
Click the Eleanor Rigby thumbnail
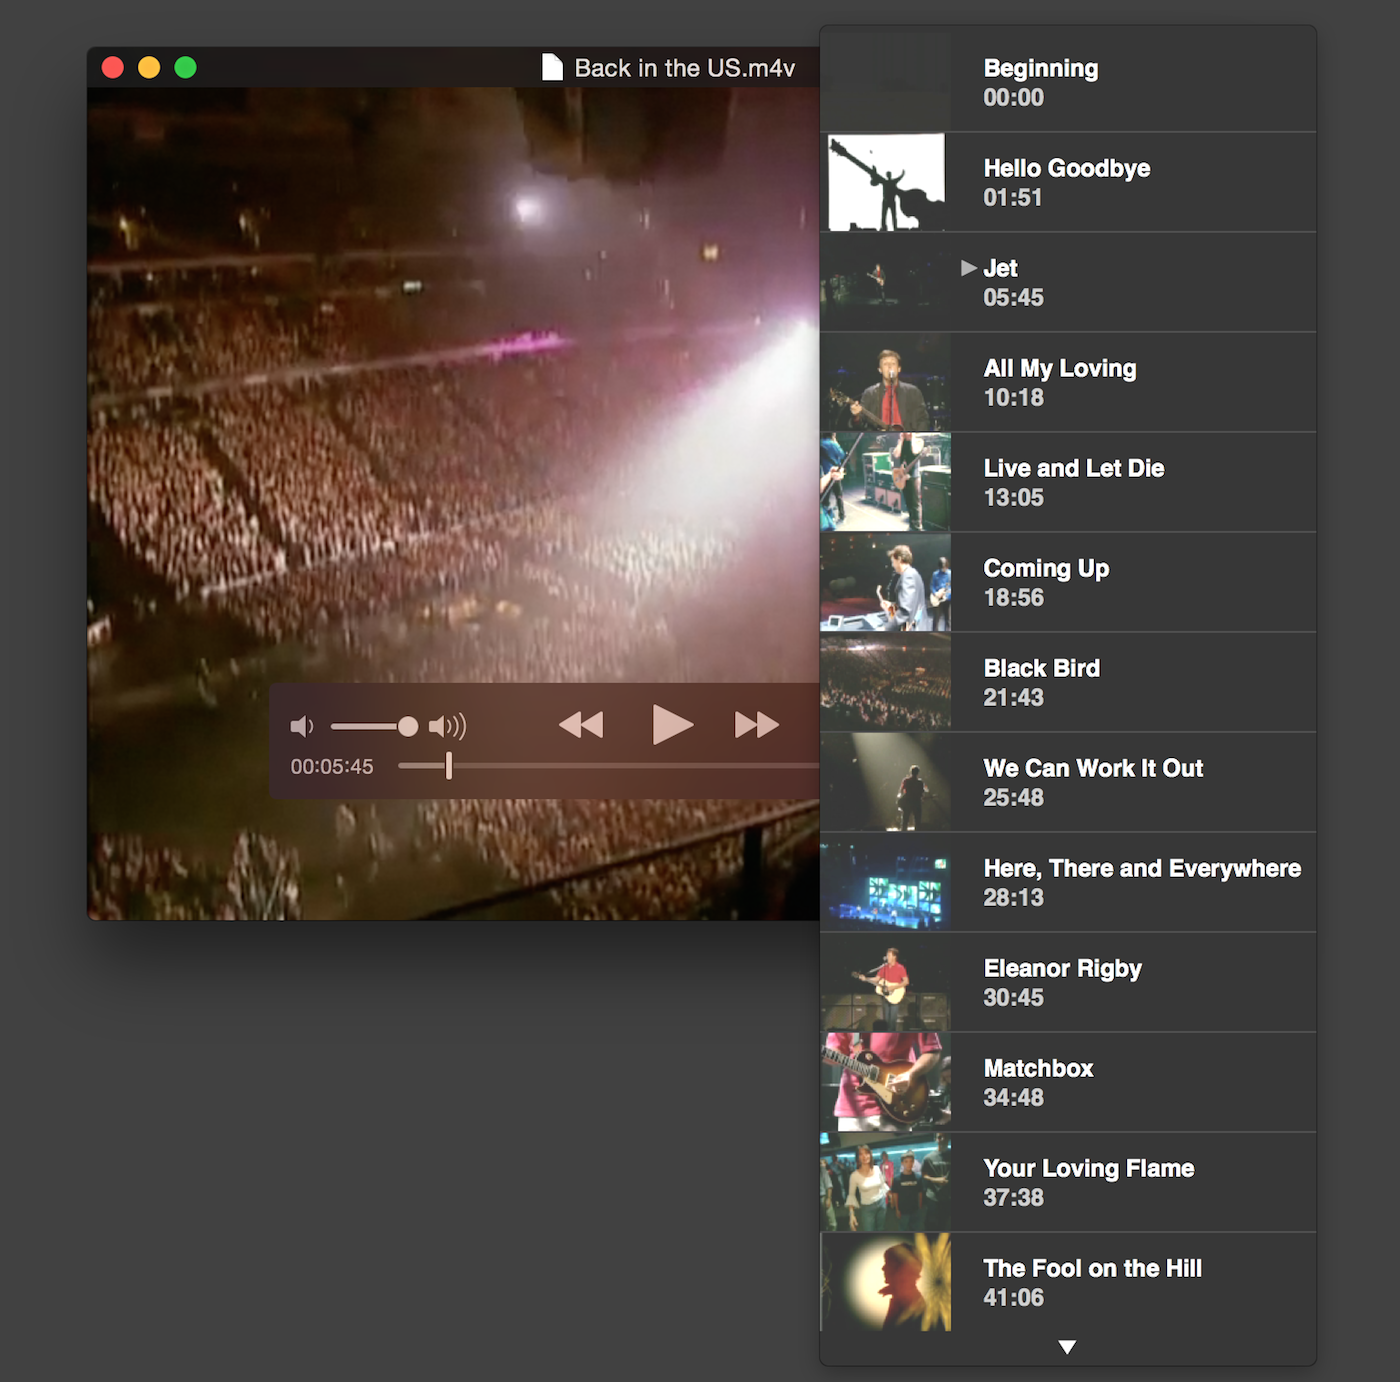tap(885, 982)
